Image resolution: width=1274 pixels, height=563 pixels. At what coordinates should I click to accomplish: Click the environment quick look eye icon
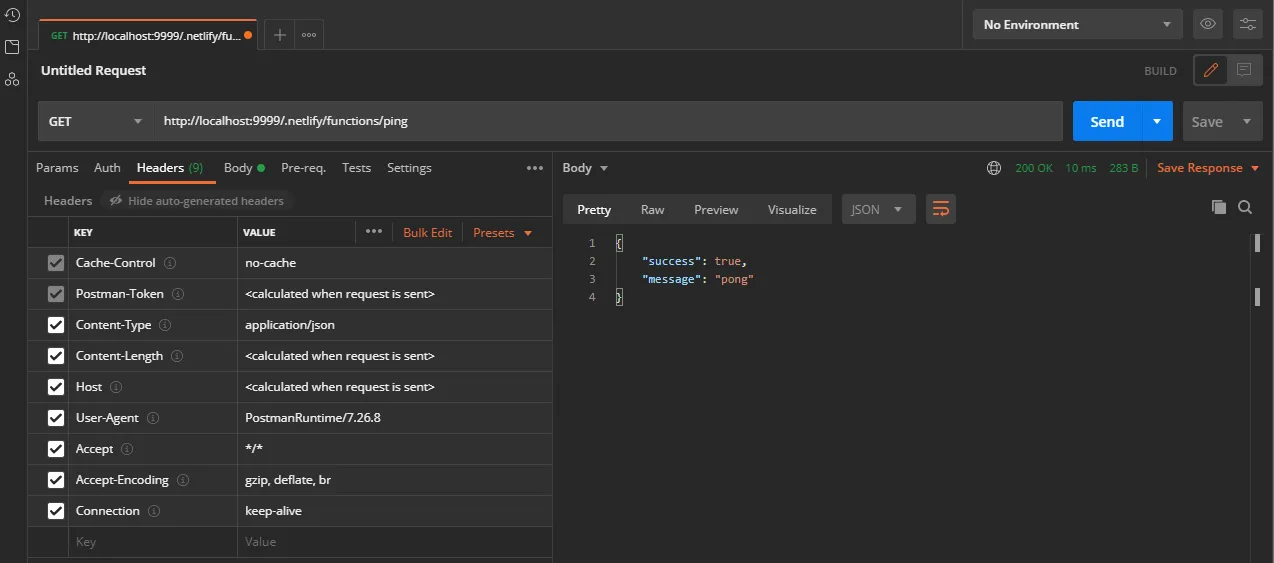(1208, 24)
